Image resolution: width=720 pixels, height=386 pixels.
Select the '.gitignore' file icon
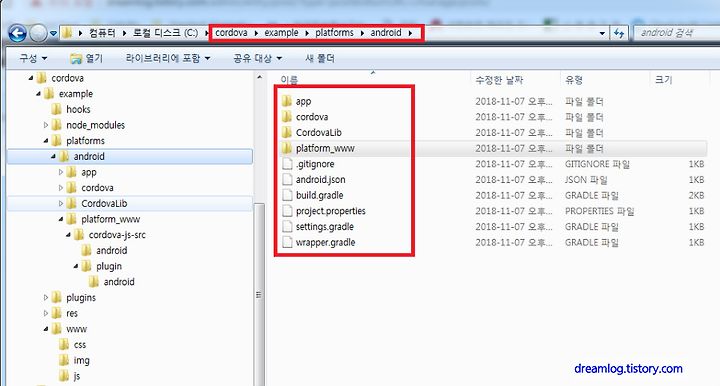point(287,164)
